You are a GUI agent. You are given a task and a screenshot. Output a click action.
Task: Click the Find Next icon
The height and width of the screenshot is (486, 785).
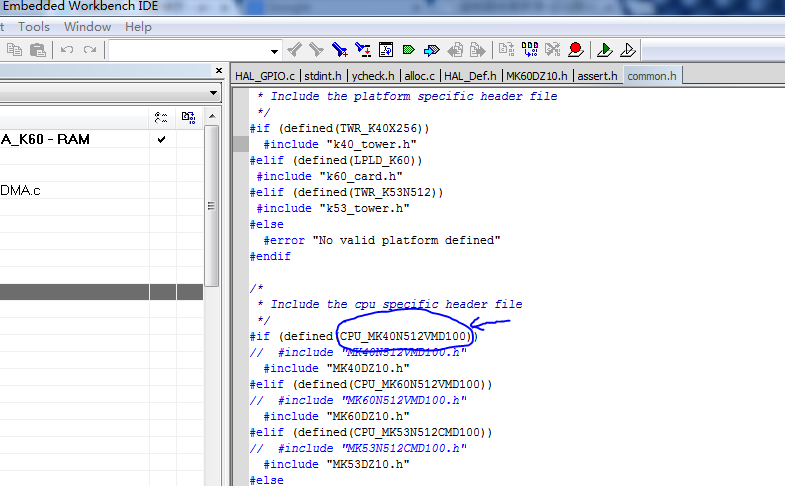tap(316, 50)
